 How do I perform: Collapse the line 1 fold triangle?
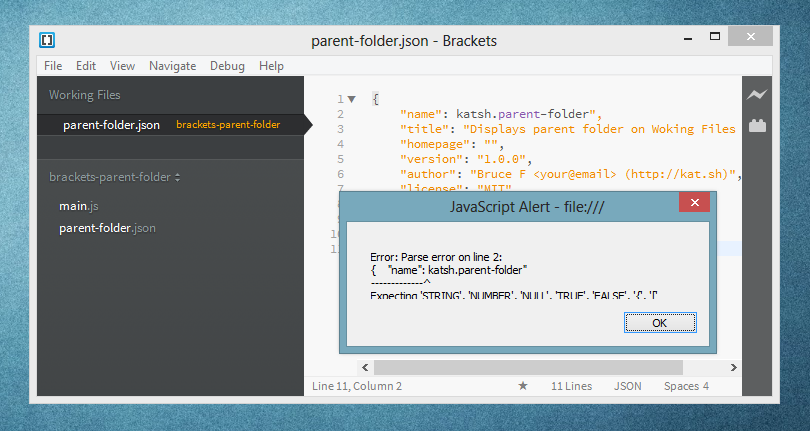click(352, 99)
